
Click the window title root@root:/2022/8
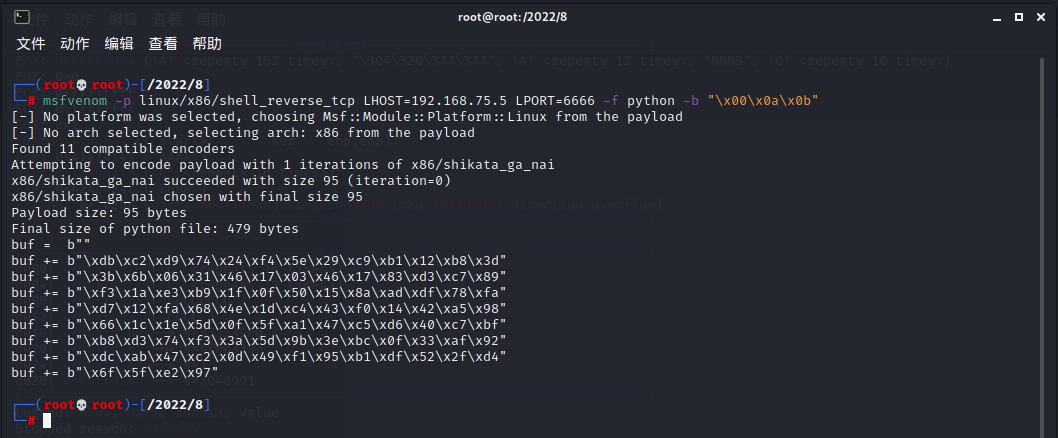coord(512,17)
